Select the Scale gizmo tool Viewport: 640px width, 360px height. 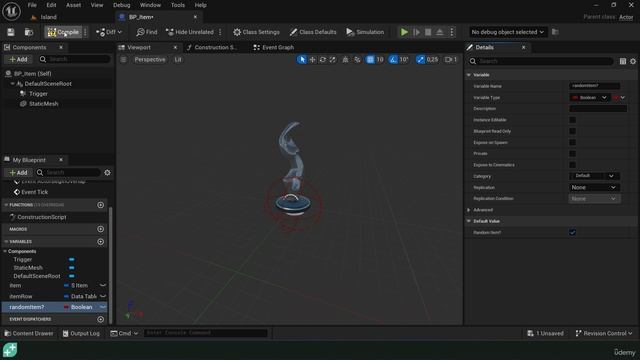333,60
